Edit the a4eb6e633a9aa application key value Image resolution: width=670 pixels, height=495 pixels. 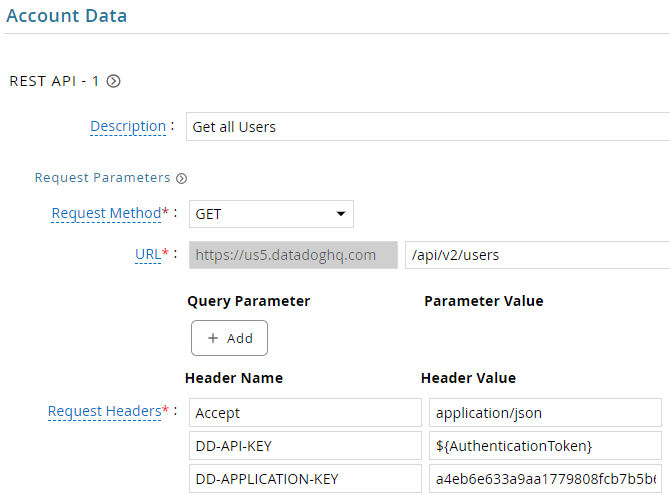[x=545, y=479]
